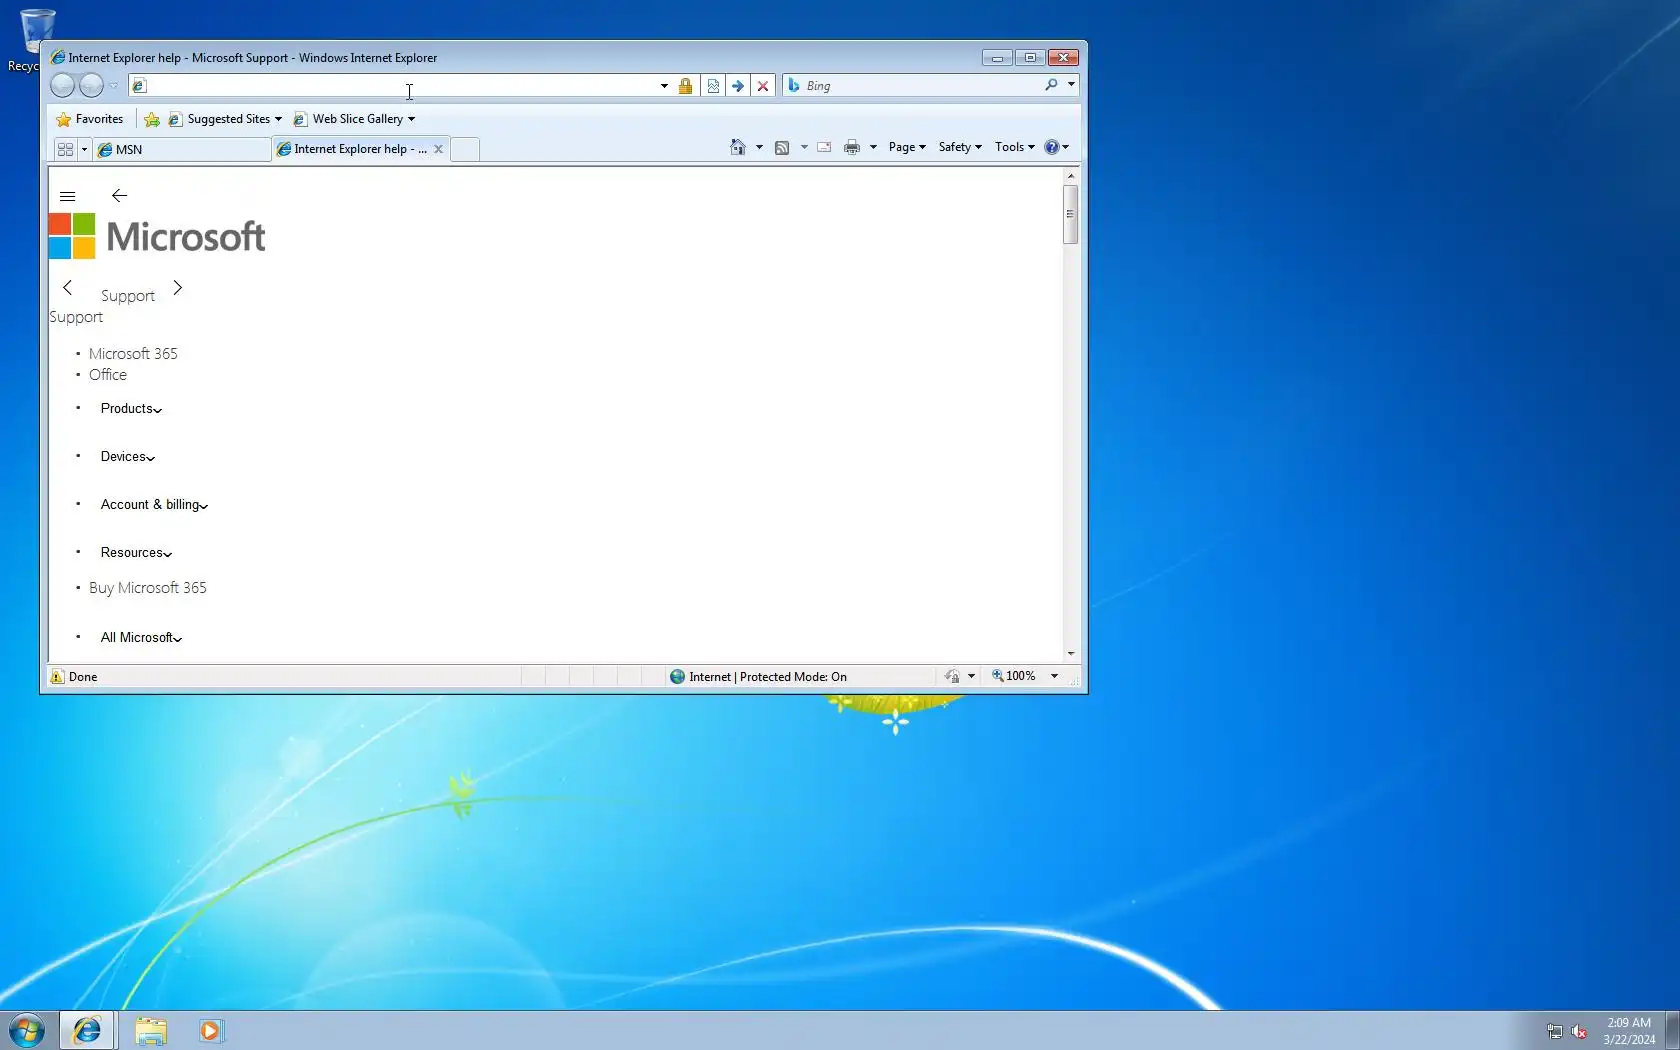Click the vertical scrollbar thumb
The height and width of the screenshot is (1050, 1680).
pos(1071,214)
